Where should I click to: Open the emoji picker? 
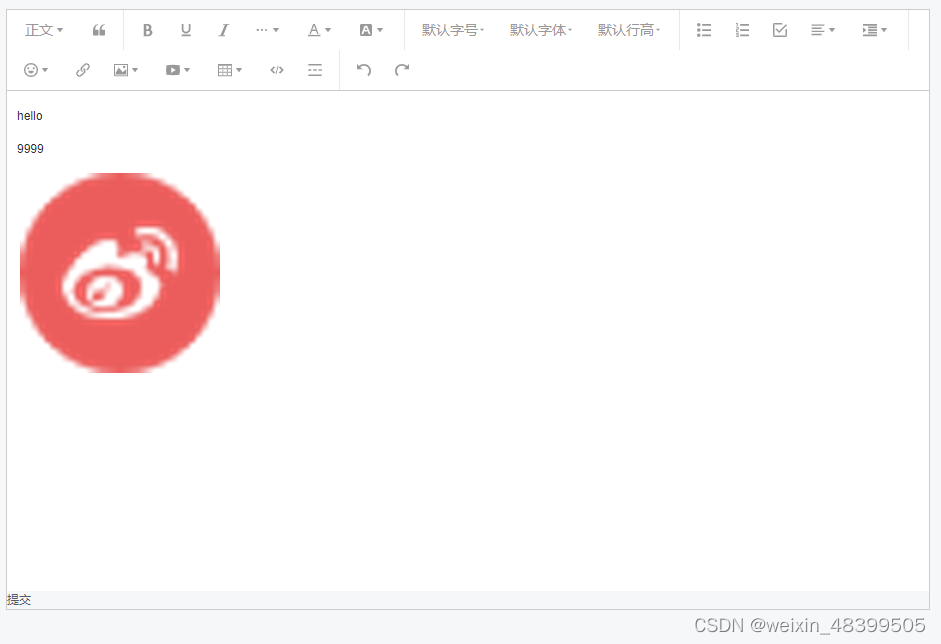[x=36, y=70]
